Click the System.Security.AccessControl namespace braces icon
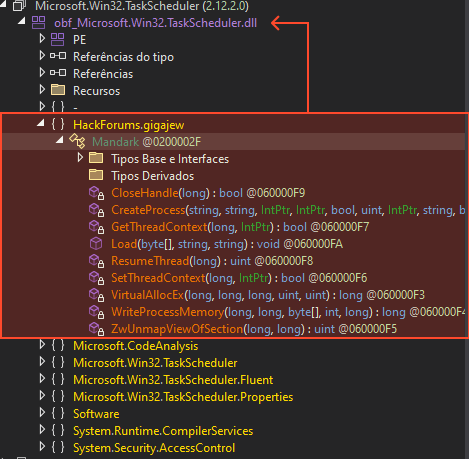The image size is (469, 459). point(58,447)
